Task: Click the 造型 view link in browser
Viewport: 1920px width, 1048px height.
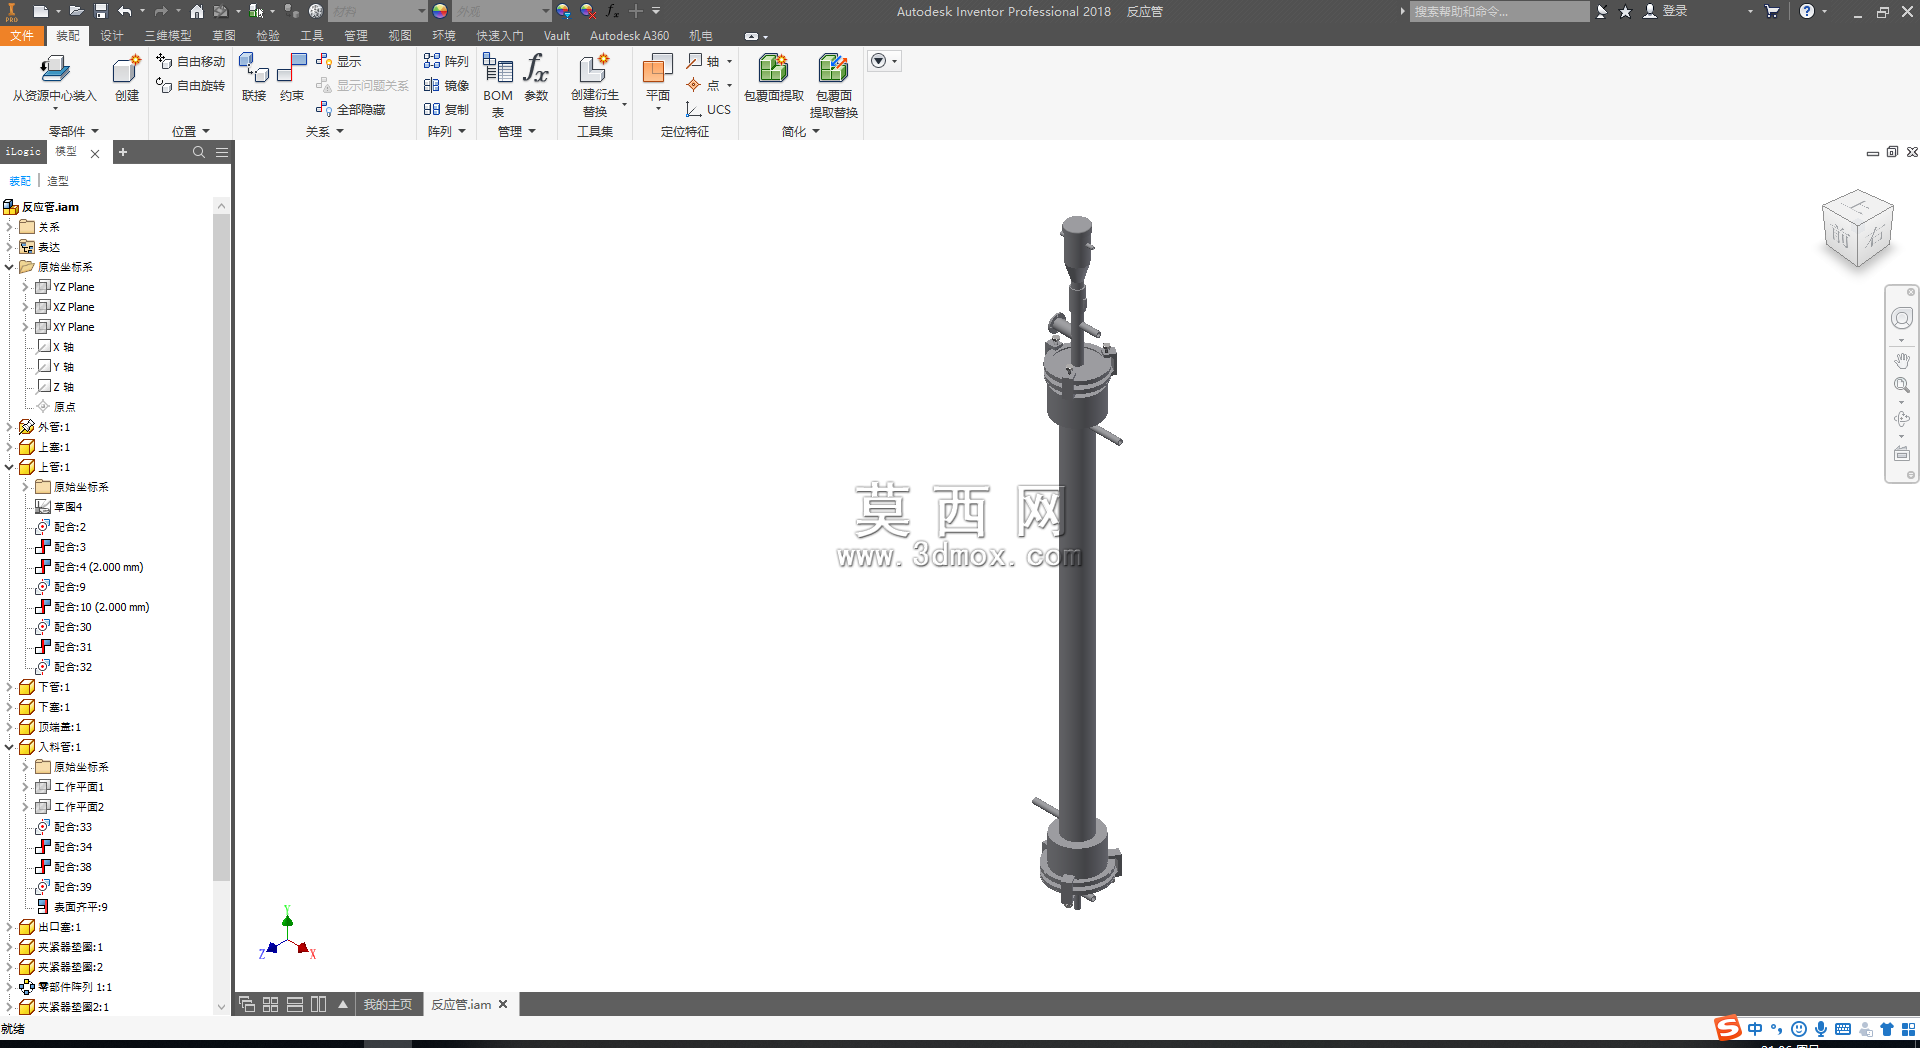Action: 58,181
